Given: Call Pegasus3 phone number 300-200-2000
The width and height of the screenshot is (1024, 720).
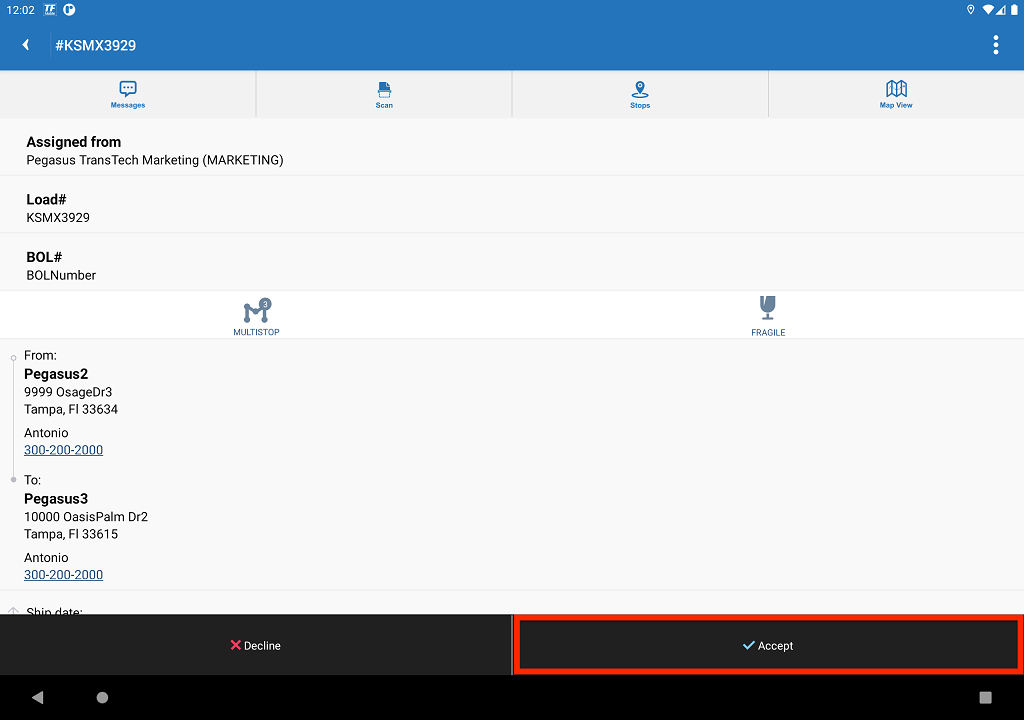Looking at the screenshot, I should [63, 574].
